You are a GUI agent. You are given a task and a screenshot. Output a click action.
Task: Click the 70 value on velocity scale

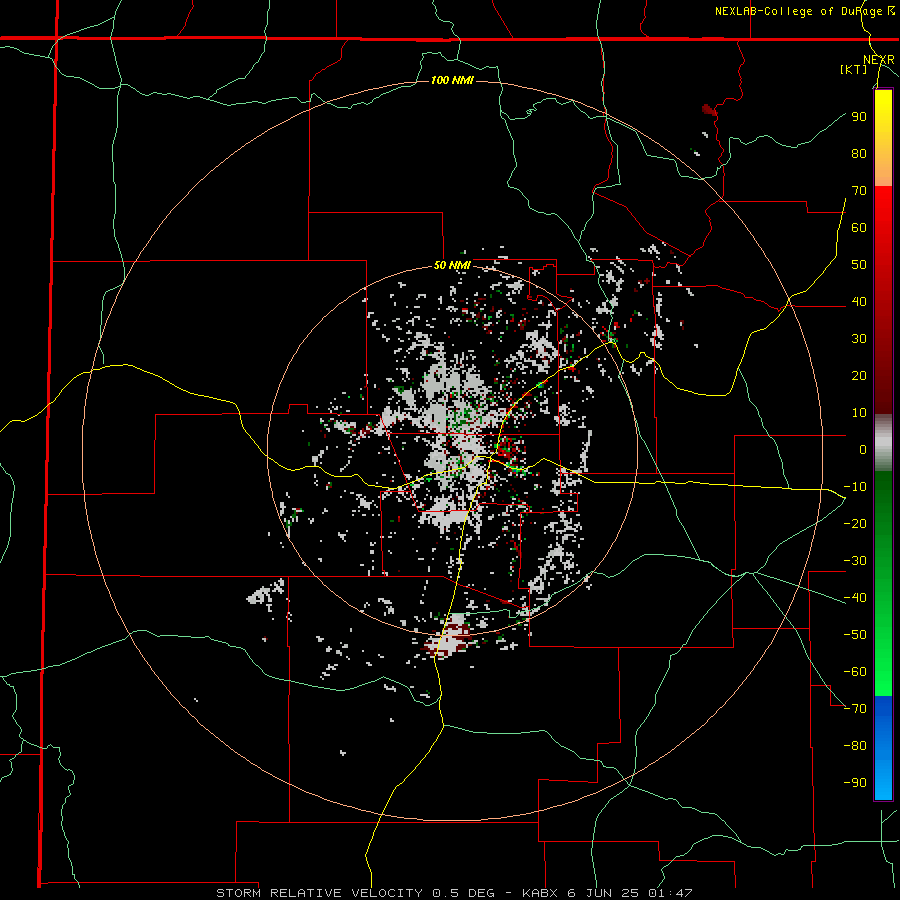pos(859,191)
